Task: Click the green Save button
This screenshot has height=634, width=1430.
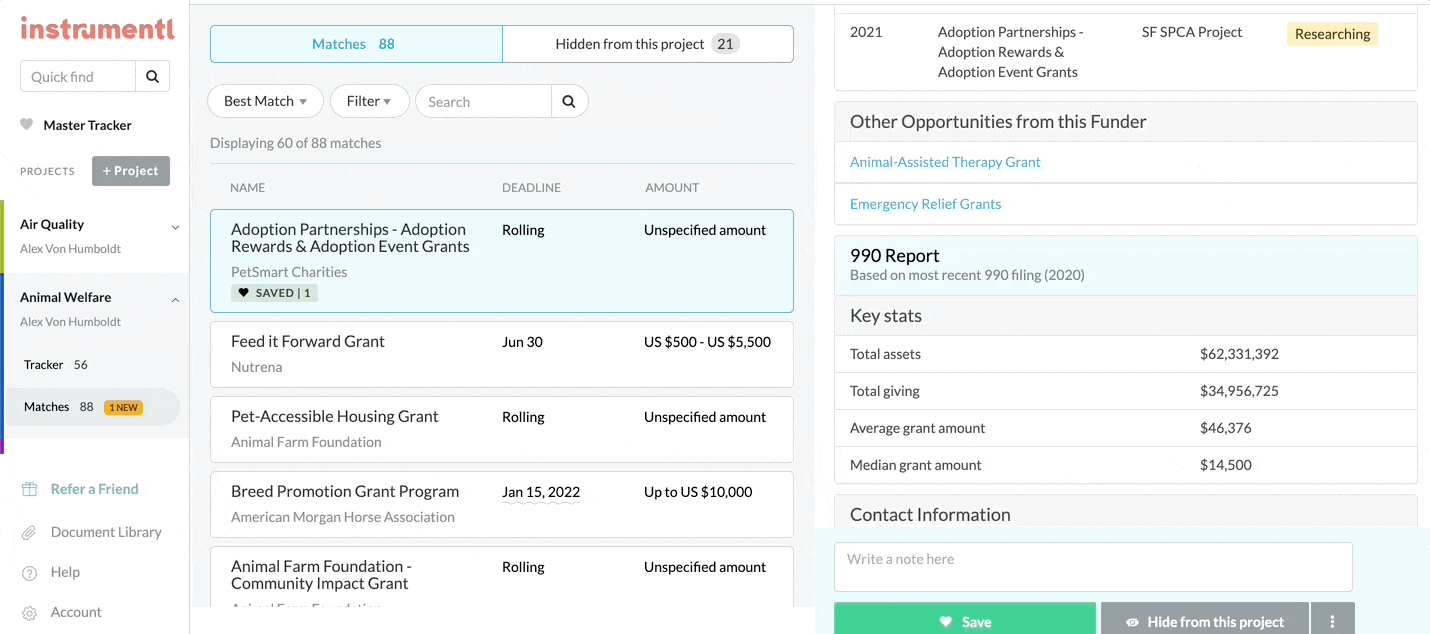Action: click(x=965, y=620)
